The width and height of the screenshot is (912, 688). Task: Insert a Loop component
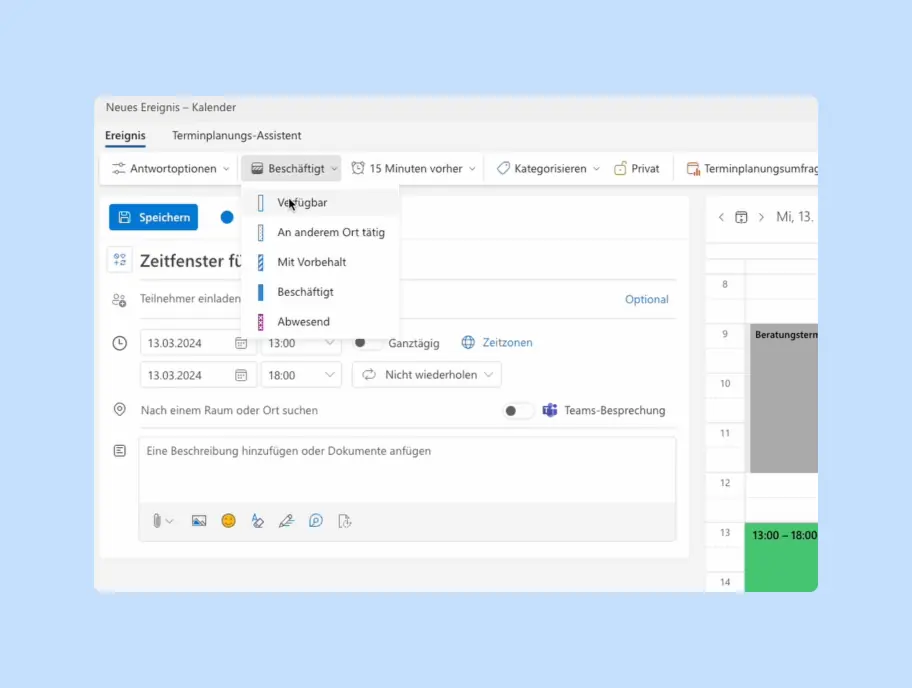point(316,520)
